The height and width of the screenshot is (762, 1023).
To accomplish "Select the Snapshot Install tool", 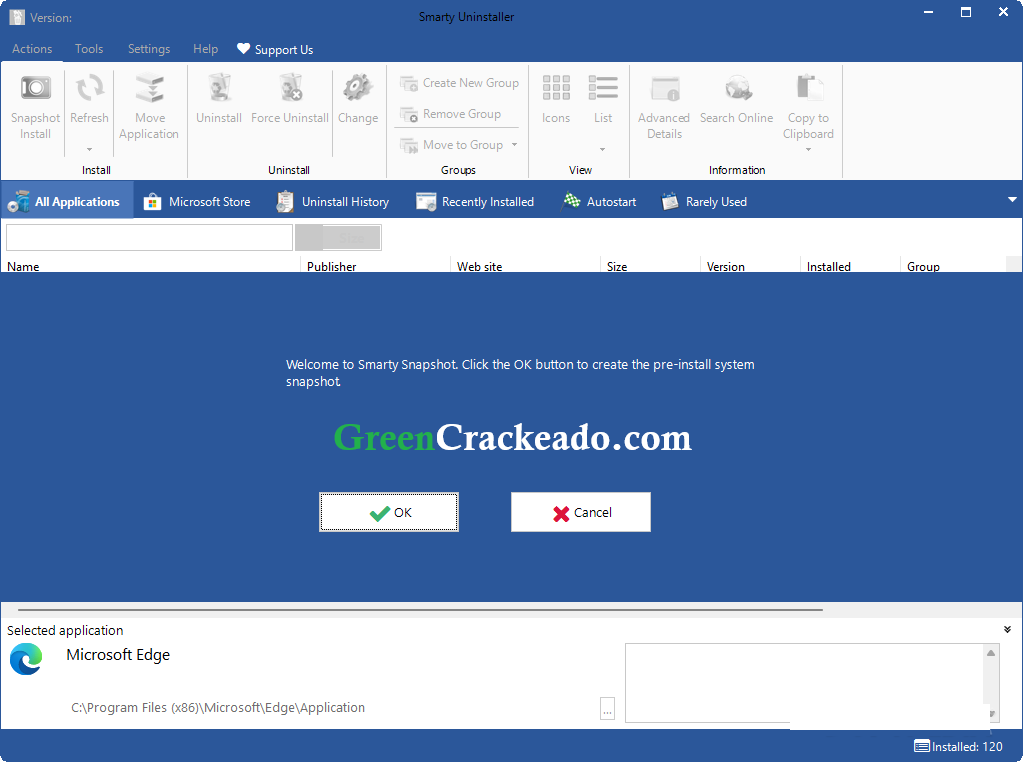I will [x=35, y=105].
